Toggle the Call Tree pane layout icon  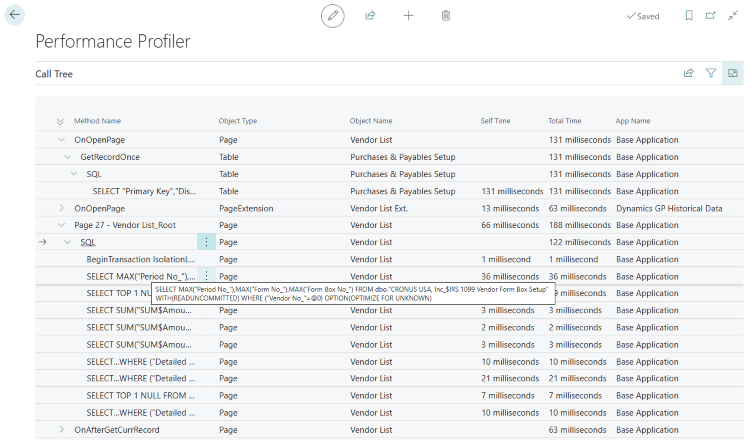(x=733, y=73)
